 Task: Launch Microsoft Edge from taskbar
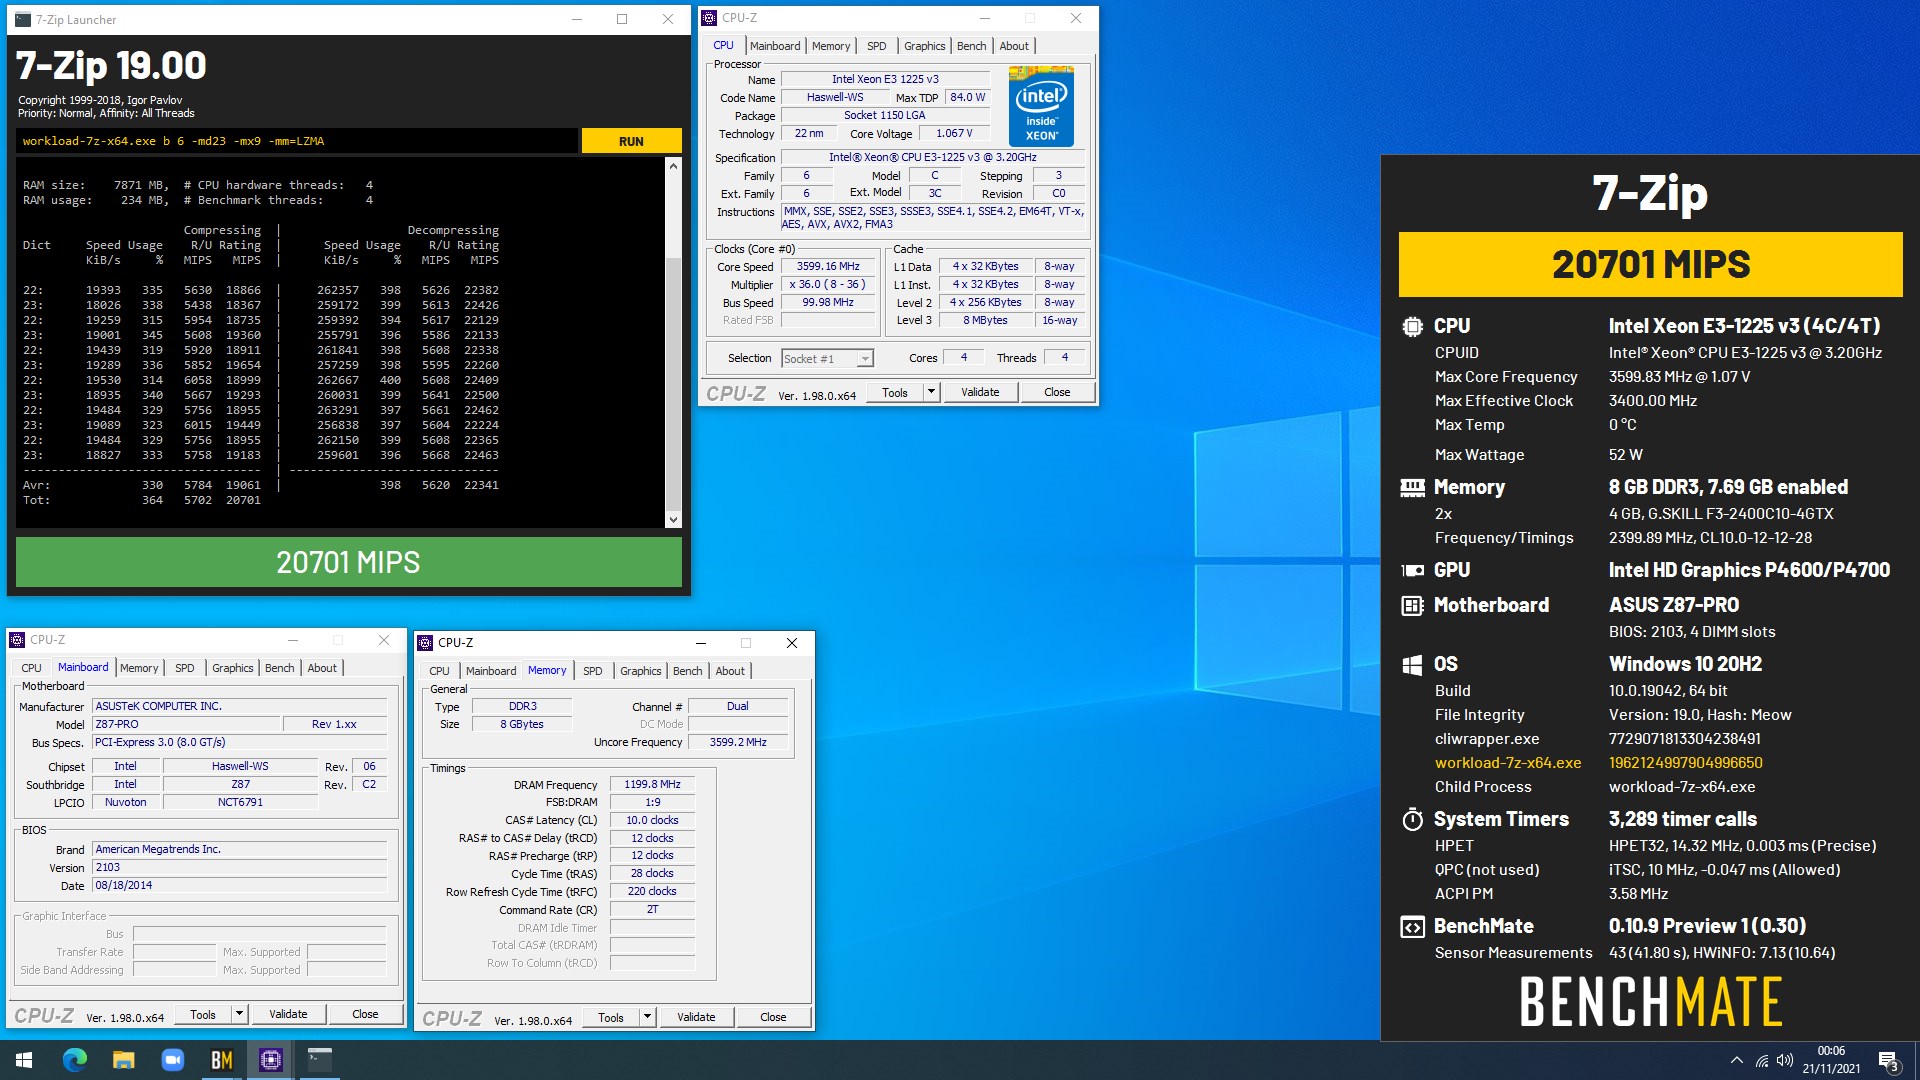tap(74, 1060)
